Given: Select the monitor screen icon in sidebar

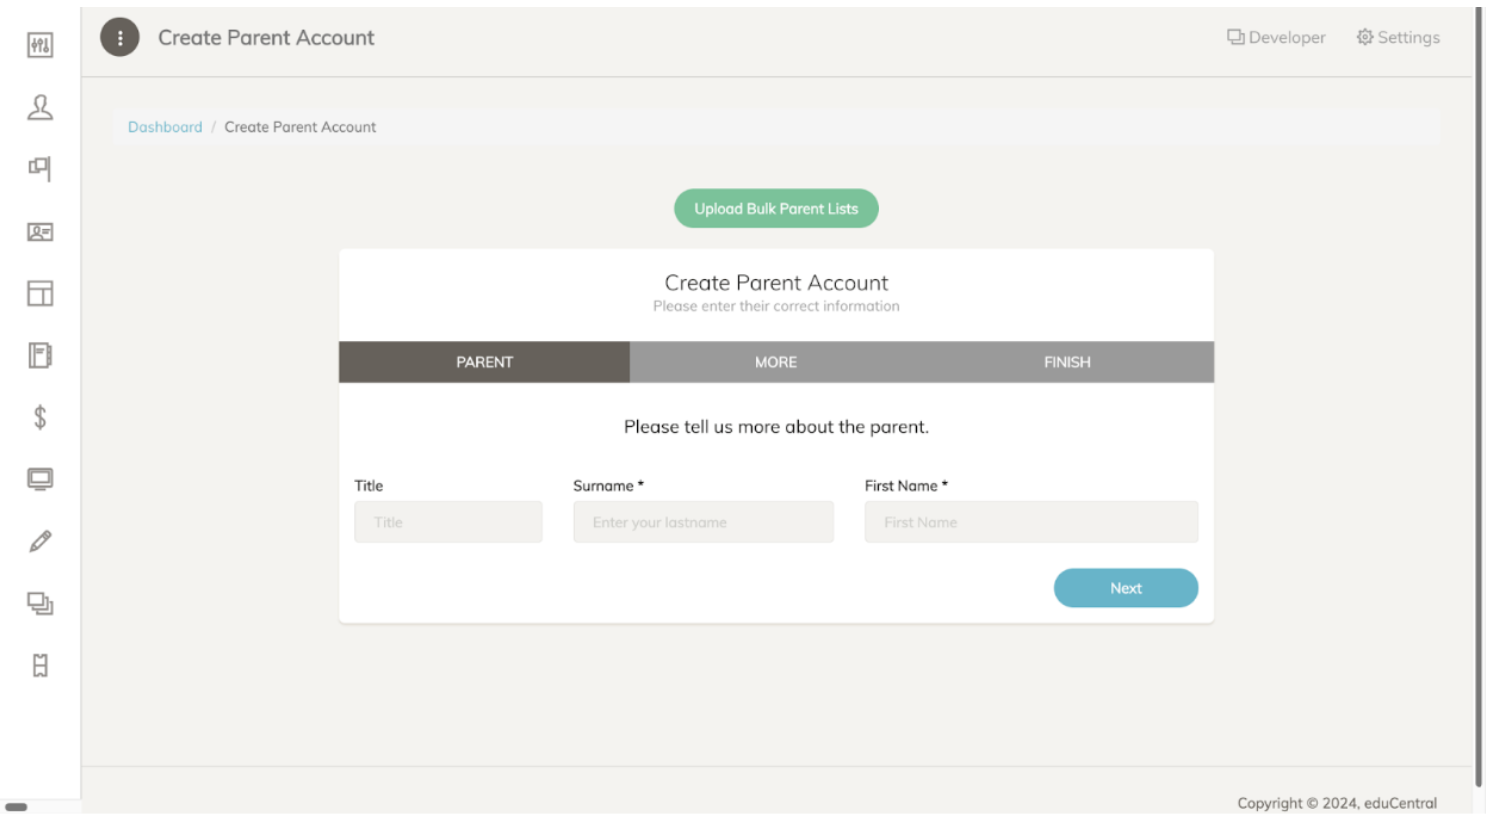Looking at the screenshot, I should [40, 479].
